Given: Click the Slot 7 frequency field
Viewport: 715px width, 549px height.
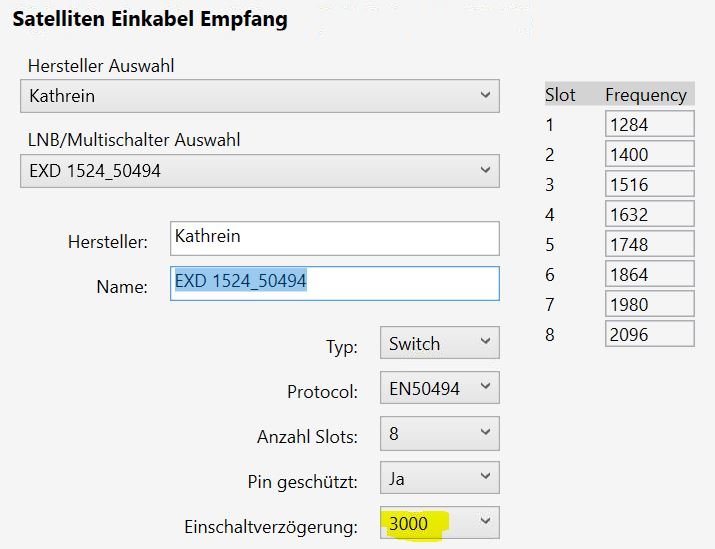Looking at the screenshot, I should click(x=649, y=304).
